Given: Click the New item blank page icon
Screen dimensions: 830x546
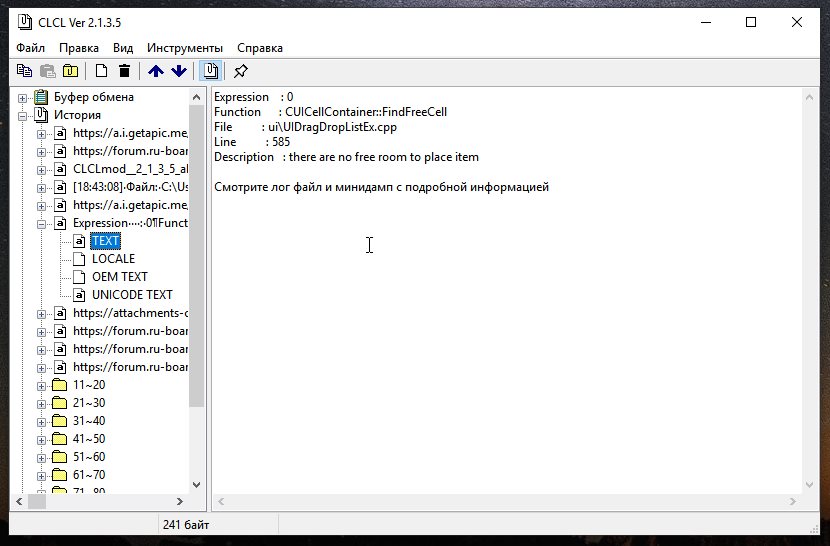Looking at the screenshot, I should 101,71.
